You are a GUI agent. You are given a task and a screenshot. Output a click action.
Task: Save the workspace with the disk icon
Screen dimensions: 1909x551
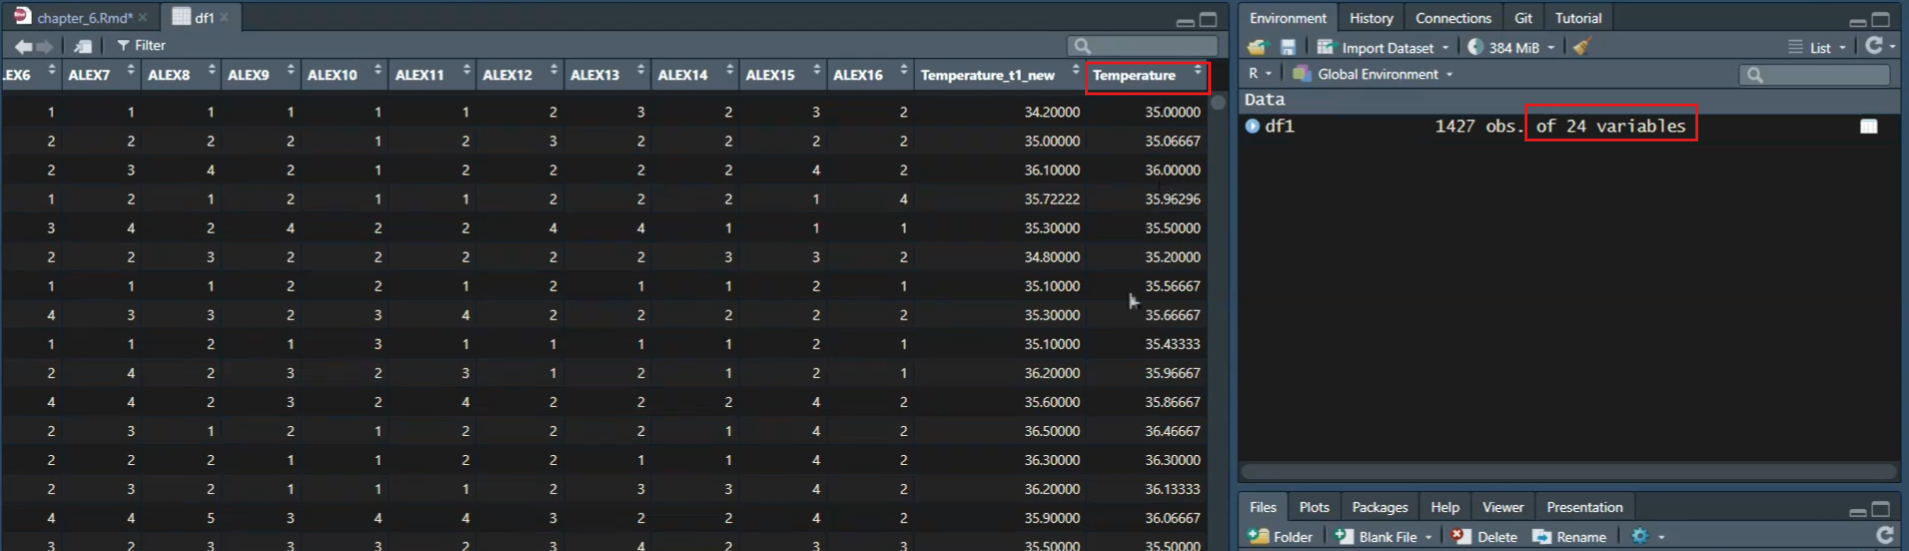click(x=1288, y=47)
